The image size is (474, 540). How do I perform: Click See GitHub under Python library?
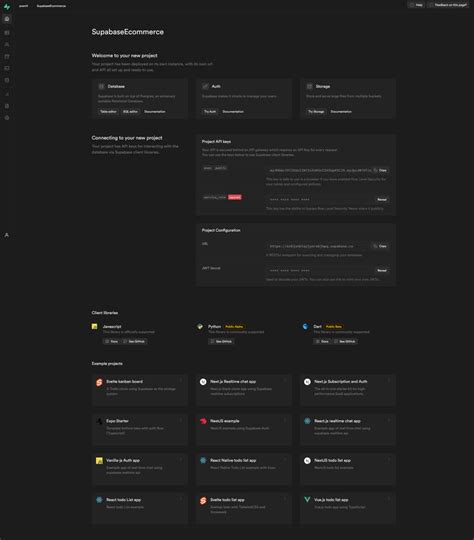(221, 341)
